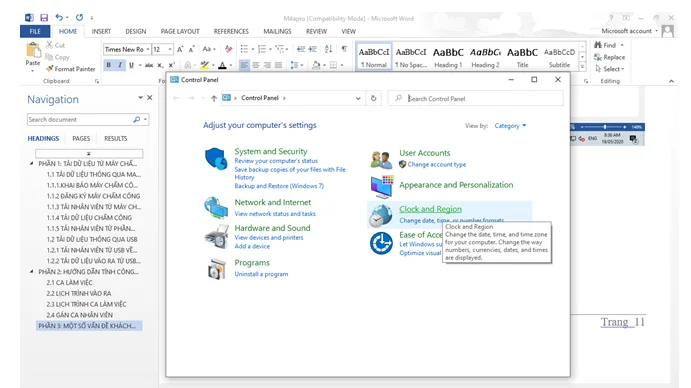Click the Clock and Region link

(431, 209)
